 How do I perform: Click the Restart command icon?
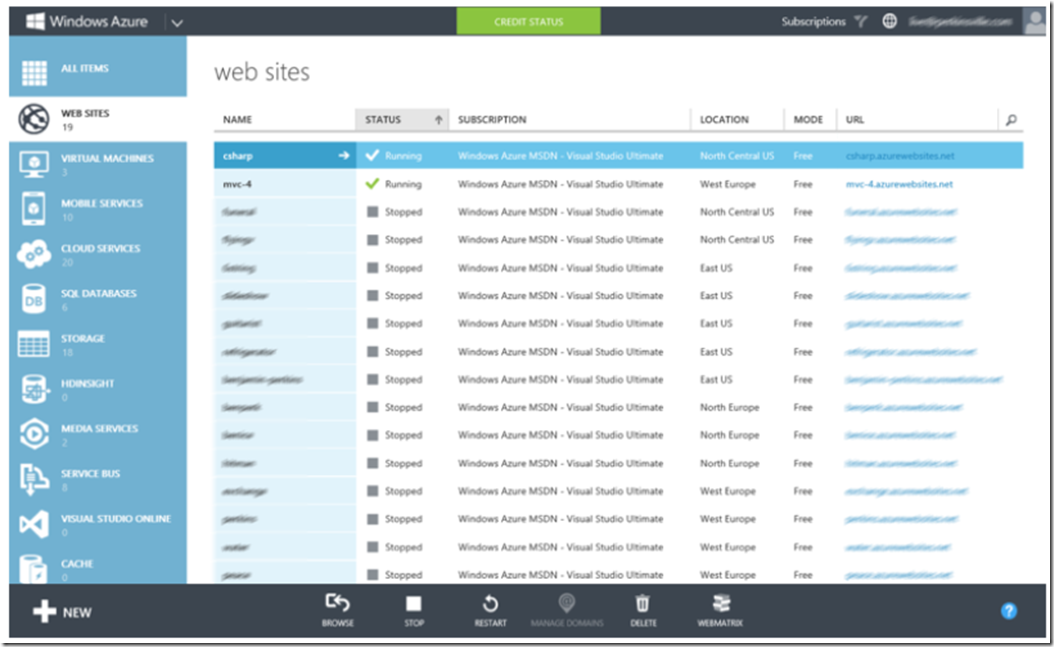pos(491,603)
